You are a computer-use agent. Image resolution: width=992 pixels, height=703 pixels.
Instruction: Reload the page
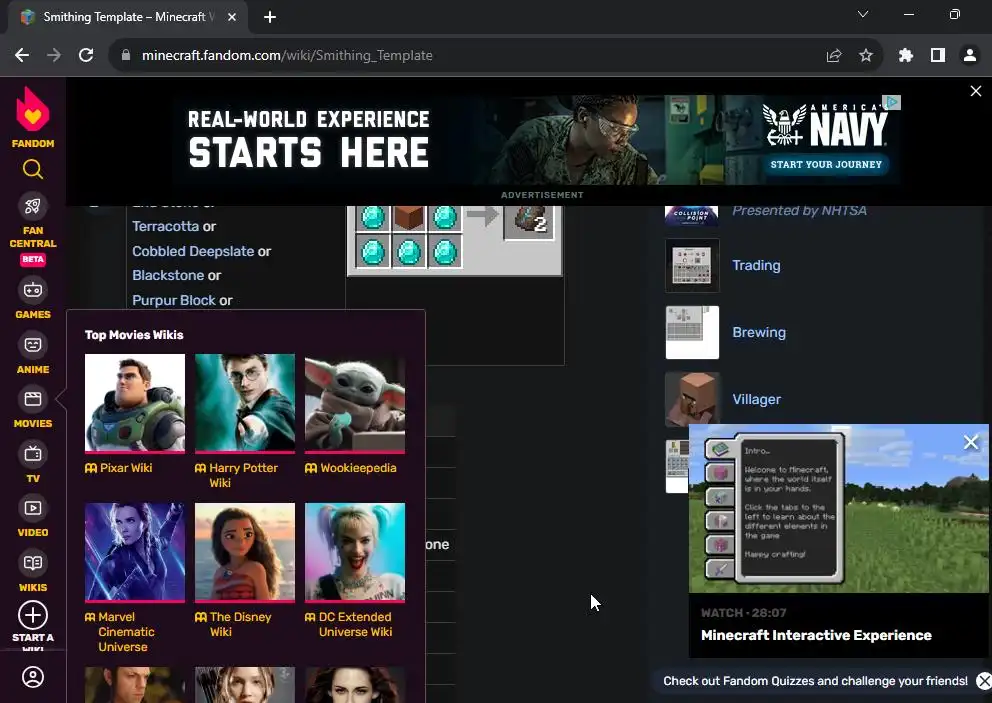click(86, 56)
